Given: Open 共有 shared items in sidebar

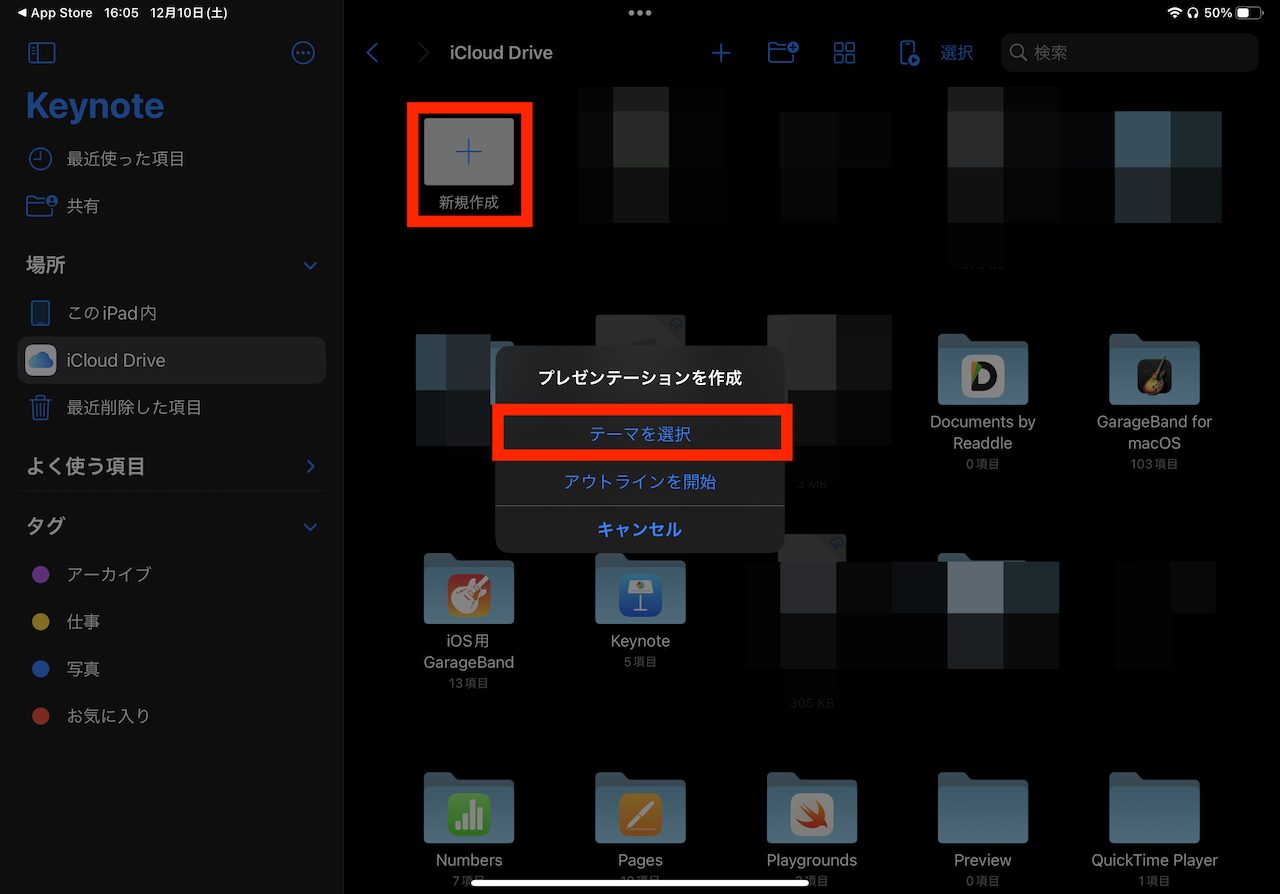Looking at the screenshot, I should 171,206.
